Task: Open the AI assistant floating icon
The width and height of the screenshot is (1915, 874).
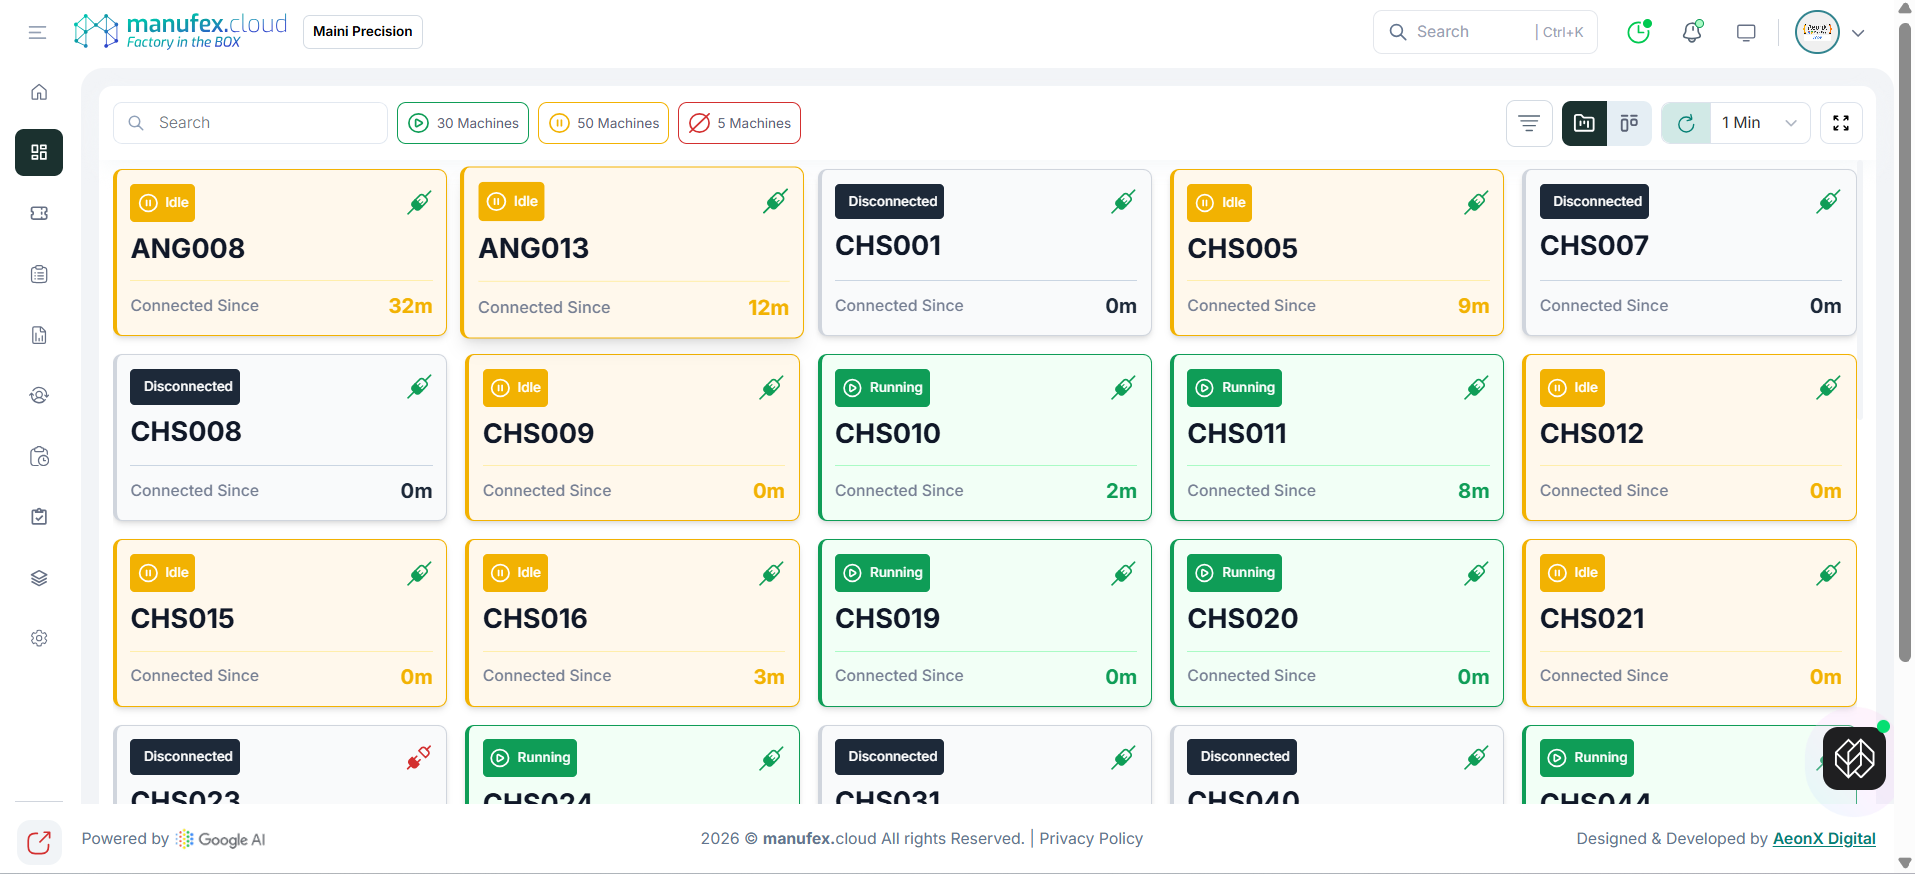Action: click(1854, 758)
